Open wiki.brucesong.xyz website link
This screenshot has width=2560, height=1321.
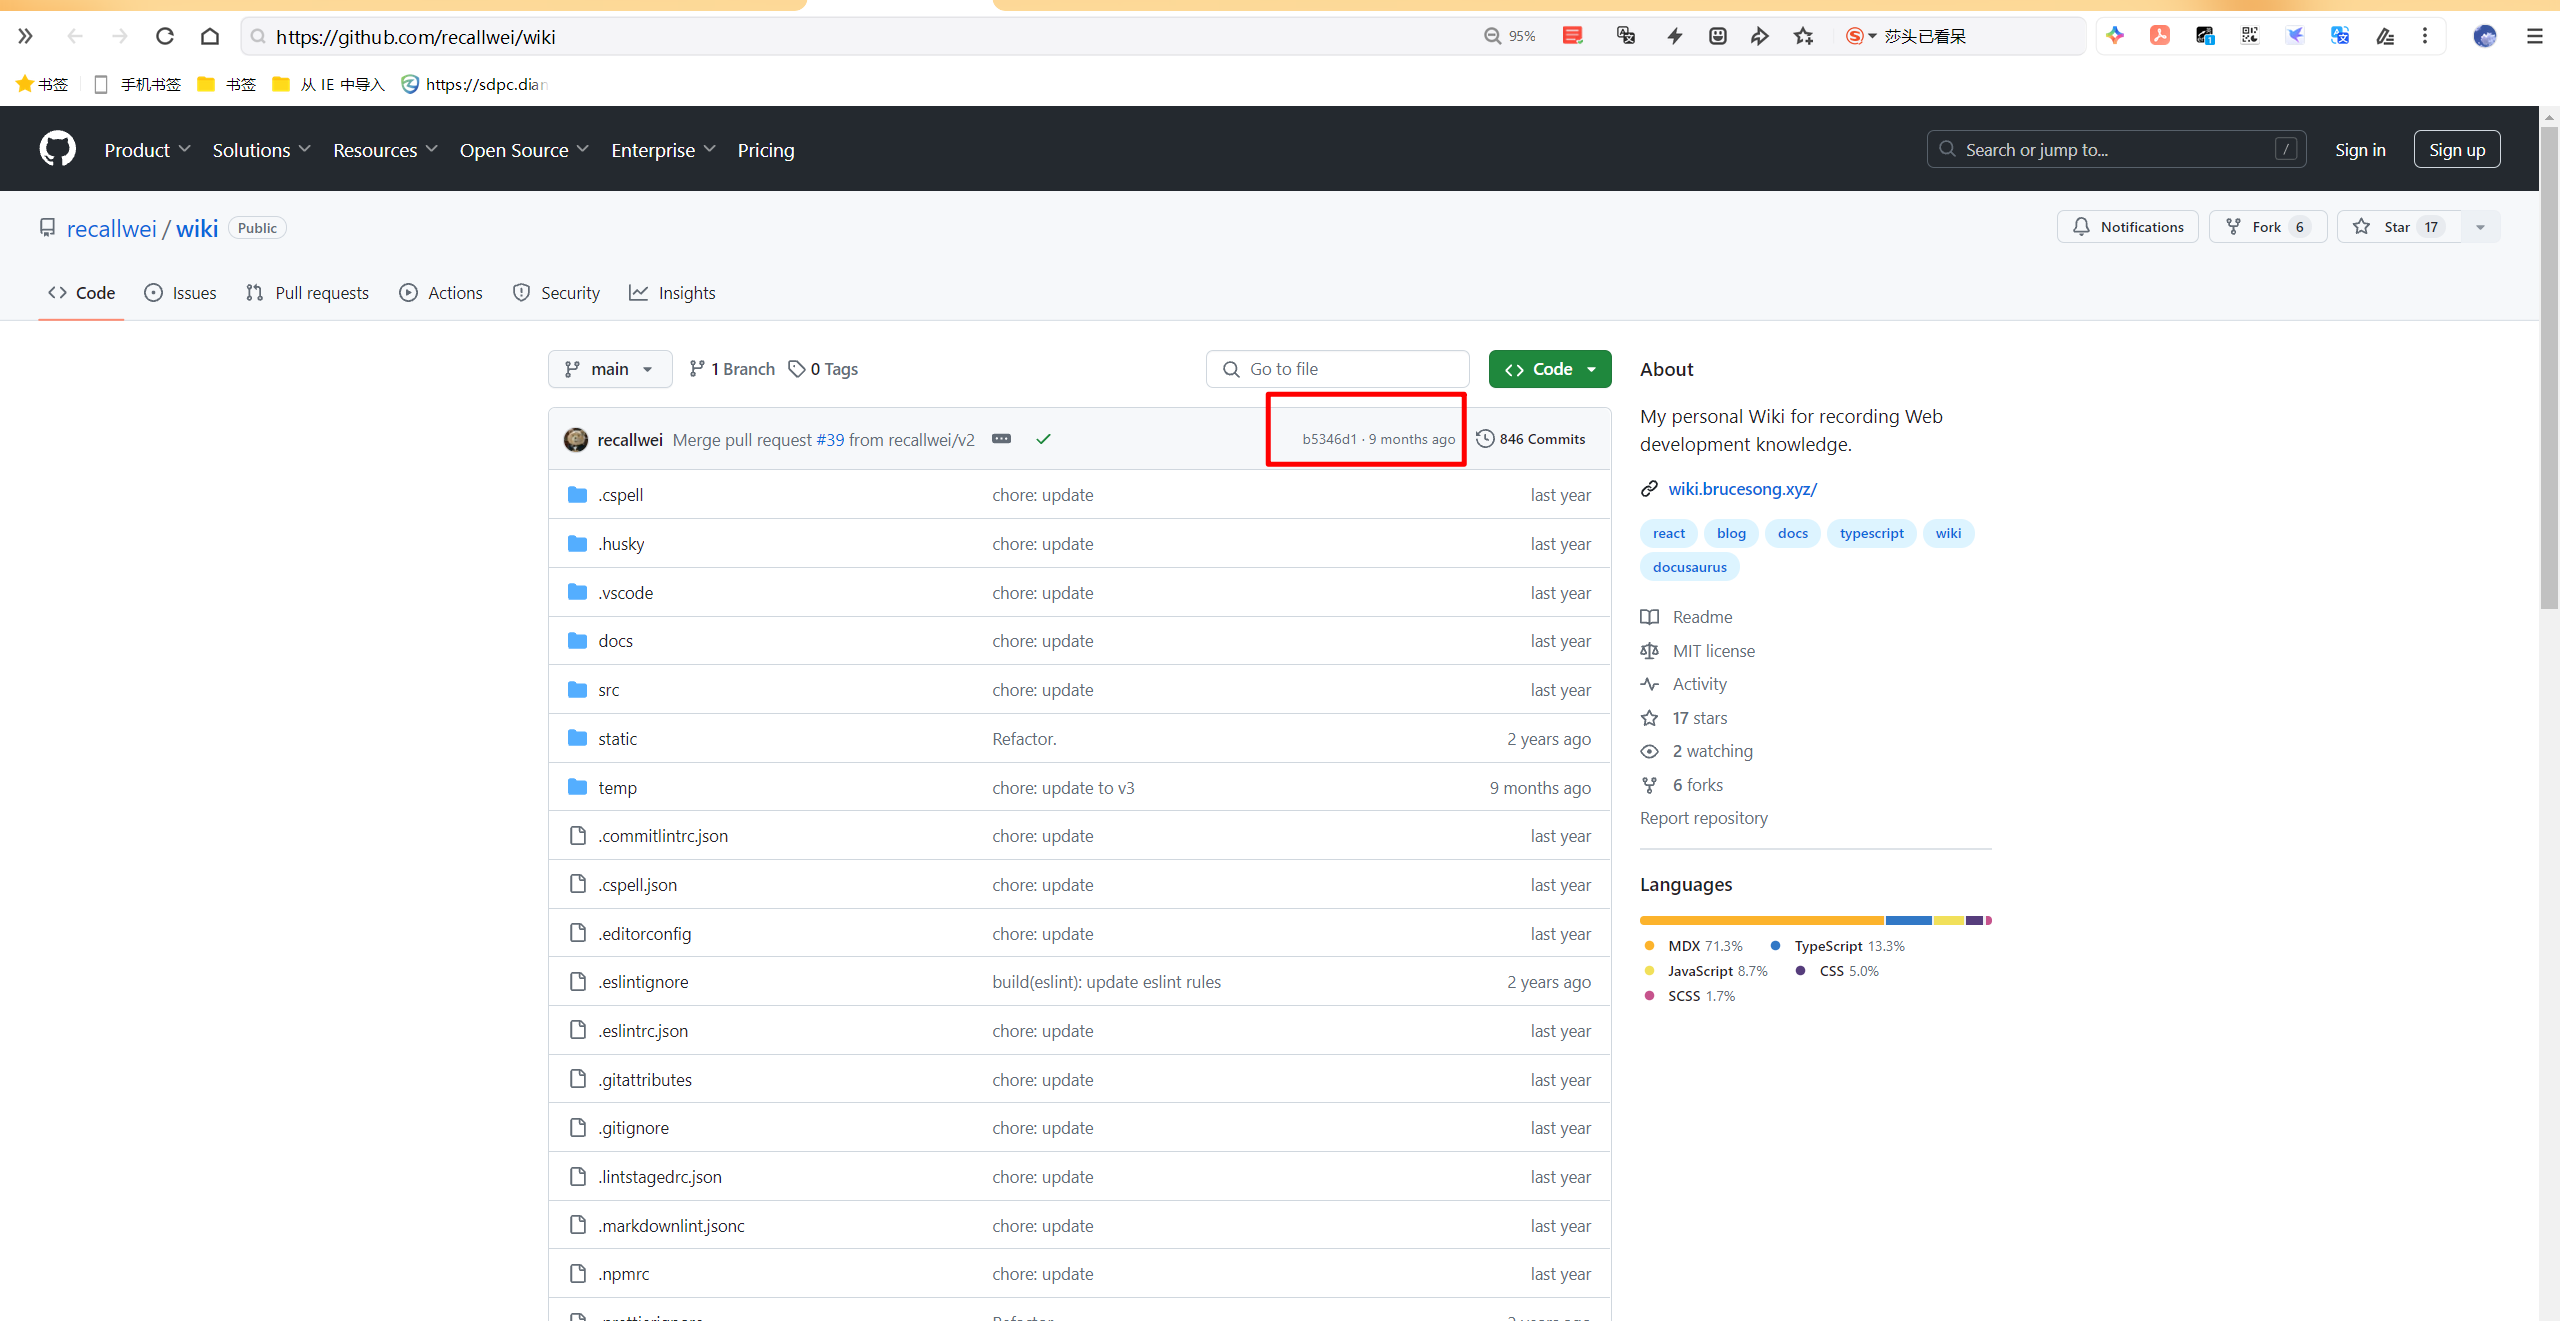(x=1742, y=489)
